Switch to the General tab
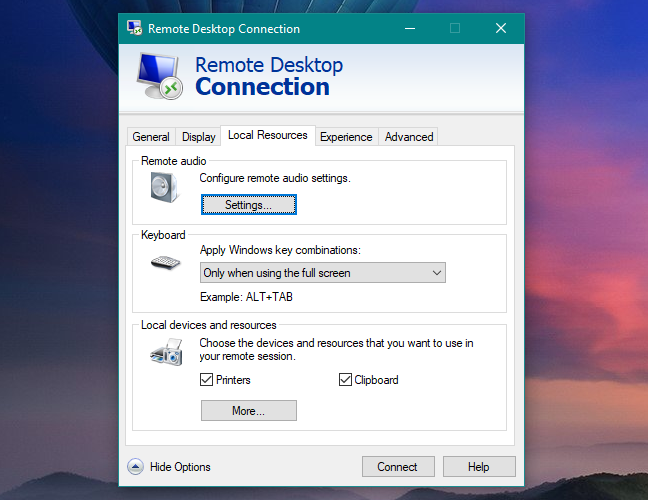This screenshot has width=648, height=500. 151,137
